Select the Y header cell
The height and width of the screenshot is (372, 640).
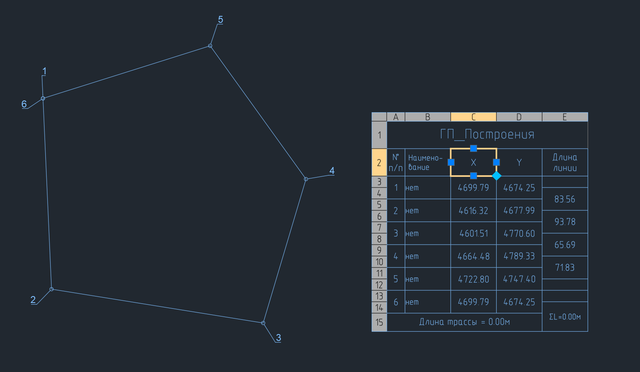click(x=519, y=163)
